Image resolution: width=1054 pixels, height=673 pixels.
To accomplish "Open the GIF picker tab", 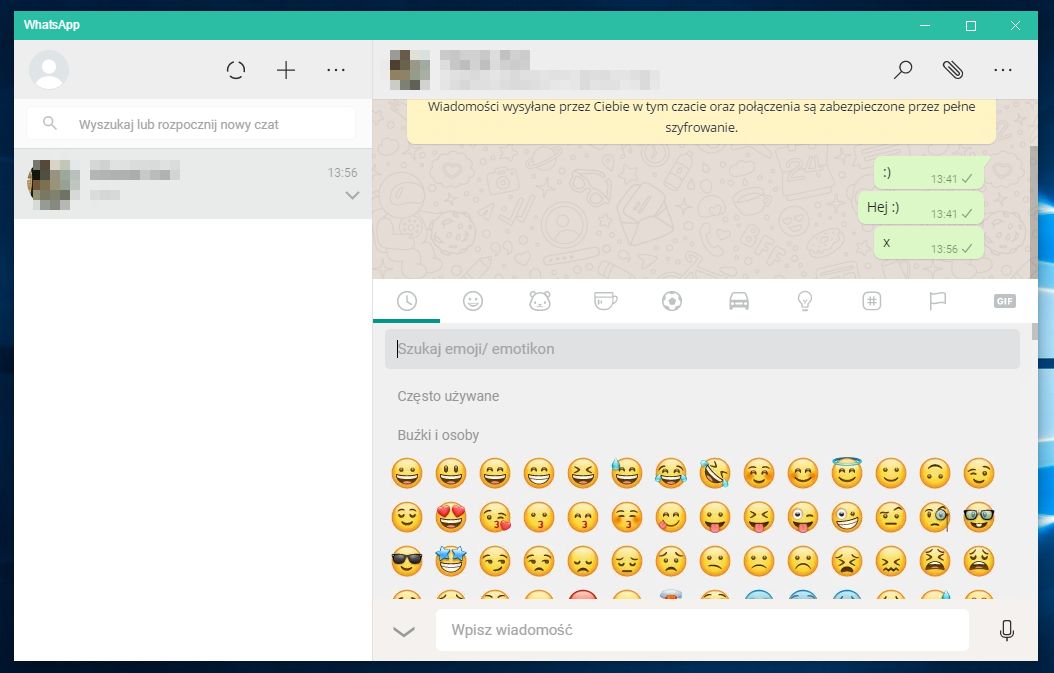I will (1004, 301).
